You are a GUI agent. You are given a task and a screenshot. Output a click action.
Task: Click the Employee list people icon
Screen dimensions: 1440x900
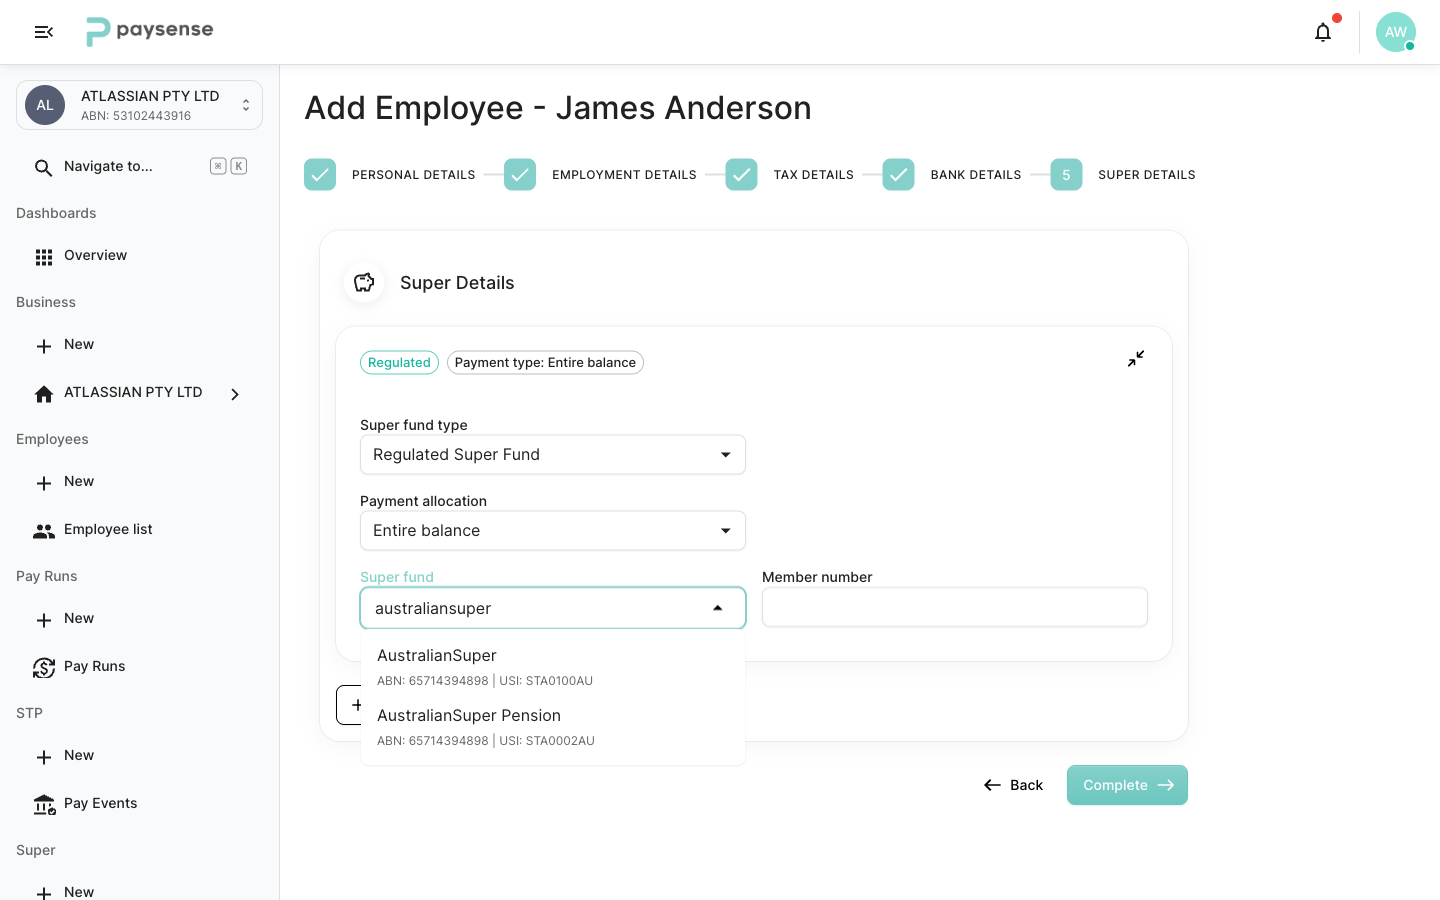[x=44, y=531]
